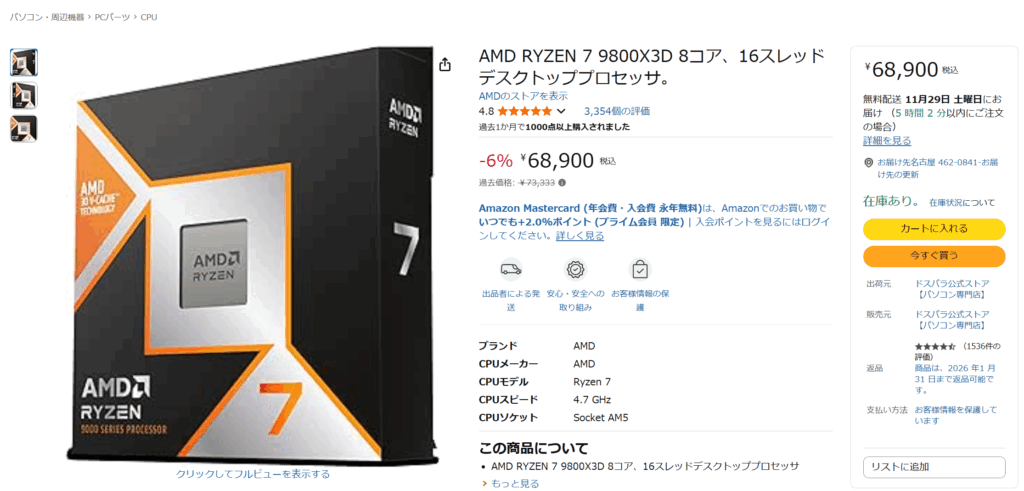The height and width of the screenshot is (491, 1024).
Task: Click the share icon above product image
Action: click(445, 64)
